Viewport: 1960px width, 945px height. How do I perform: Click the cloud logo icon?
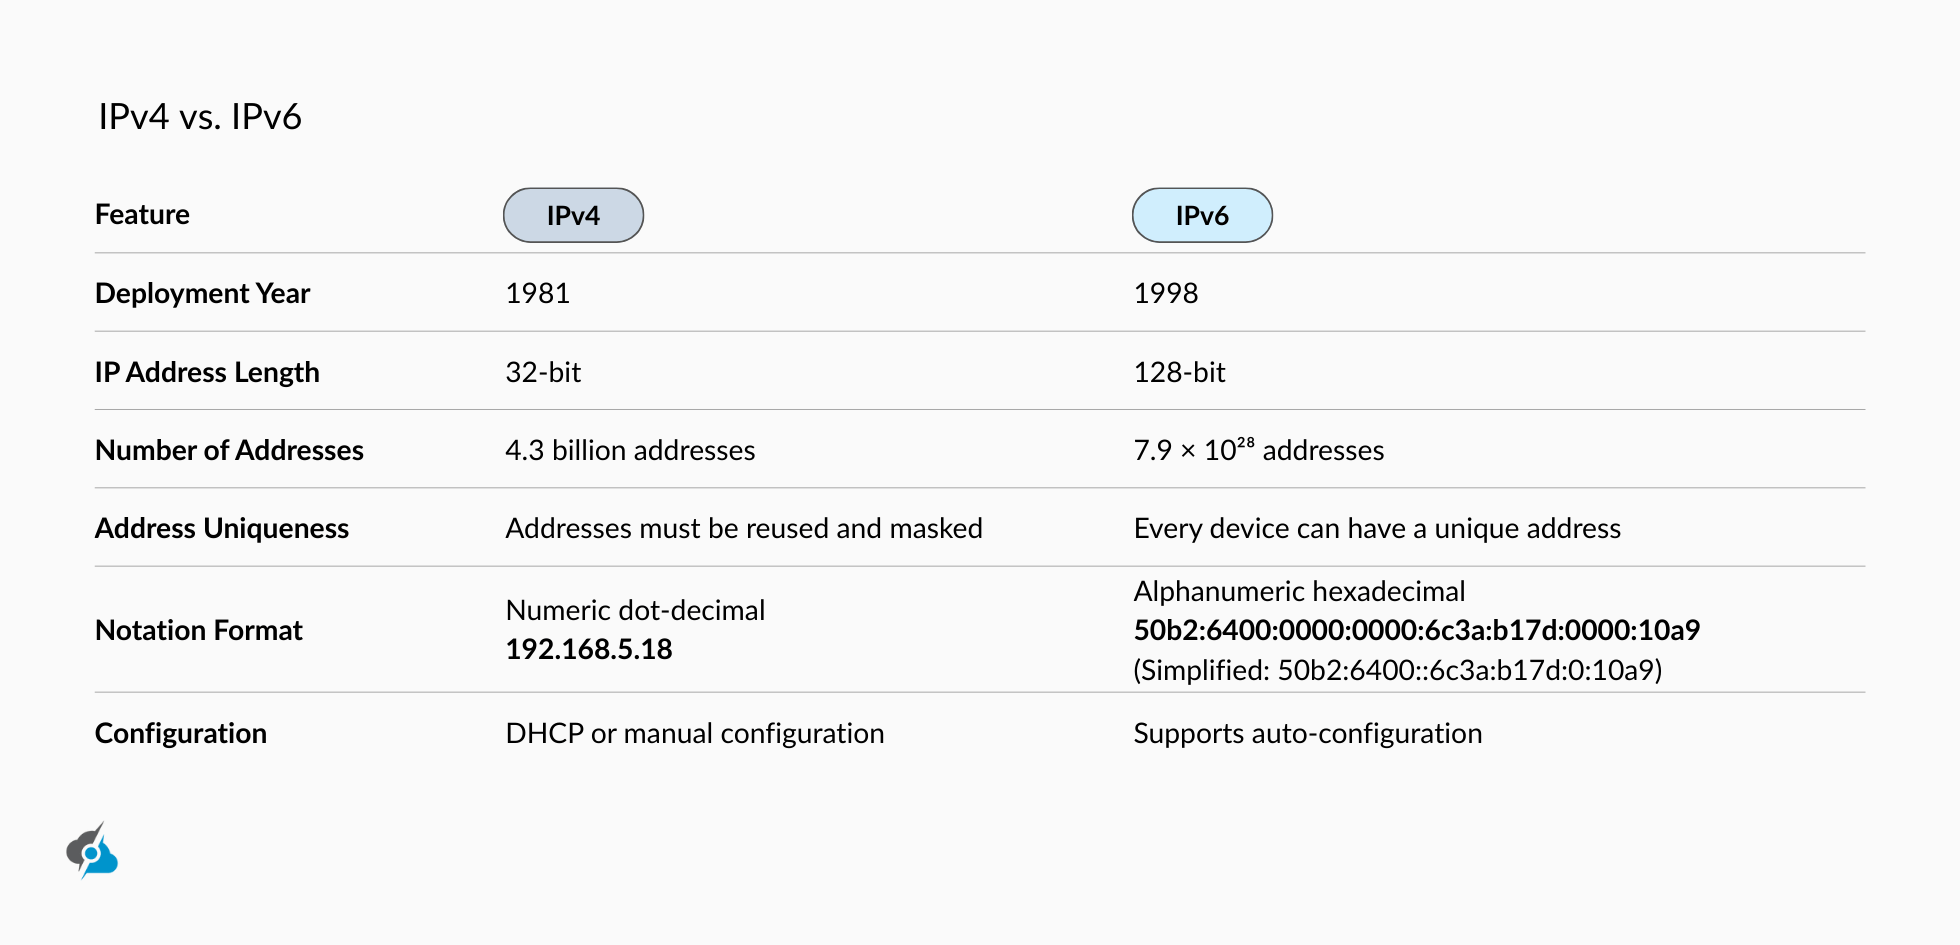pos(92,851)
